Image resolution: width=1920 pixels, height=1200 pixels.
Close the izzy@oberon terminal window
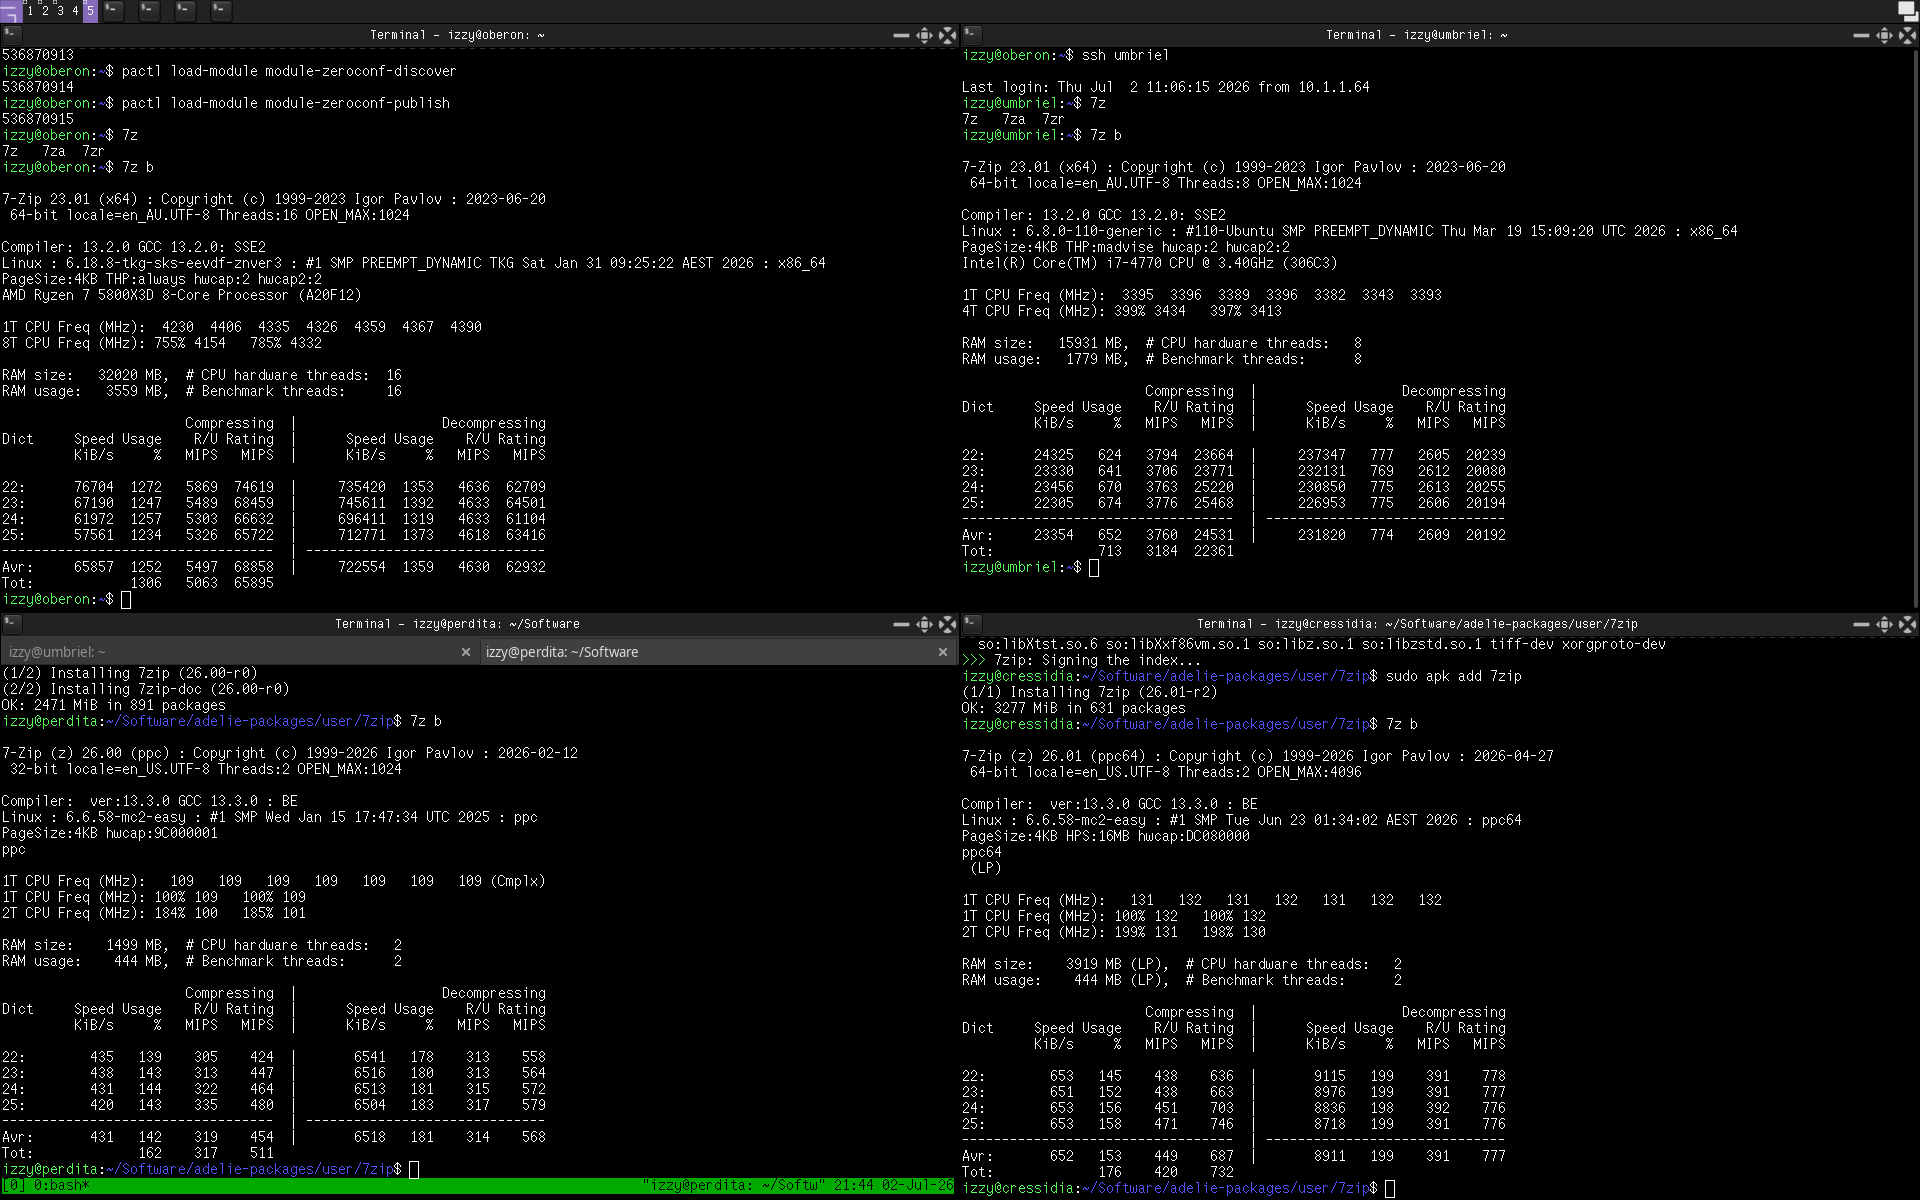947,35
